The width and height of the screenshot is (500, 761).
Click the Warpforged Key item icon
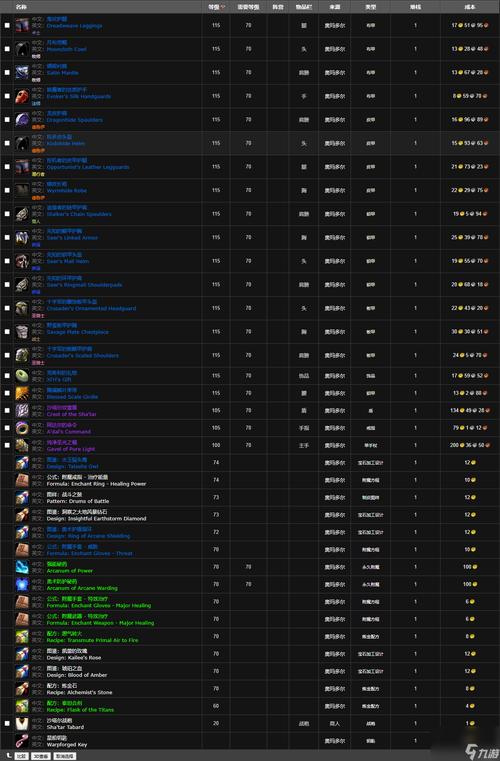point(22,741)
